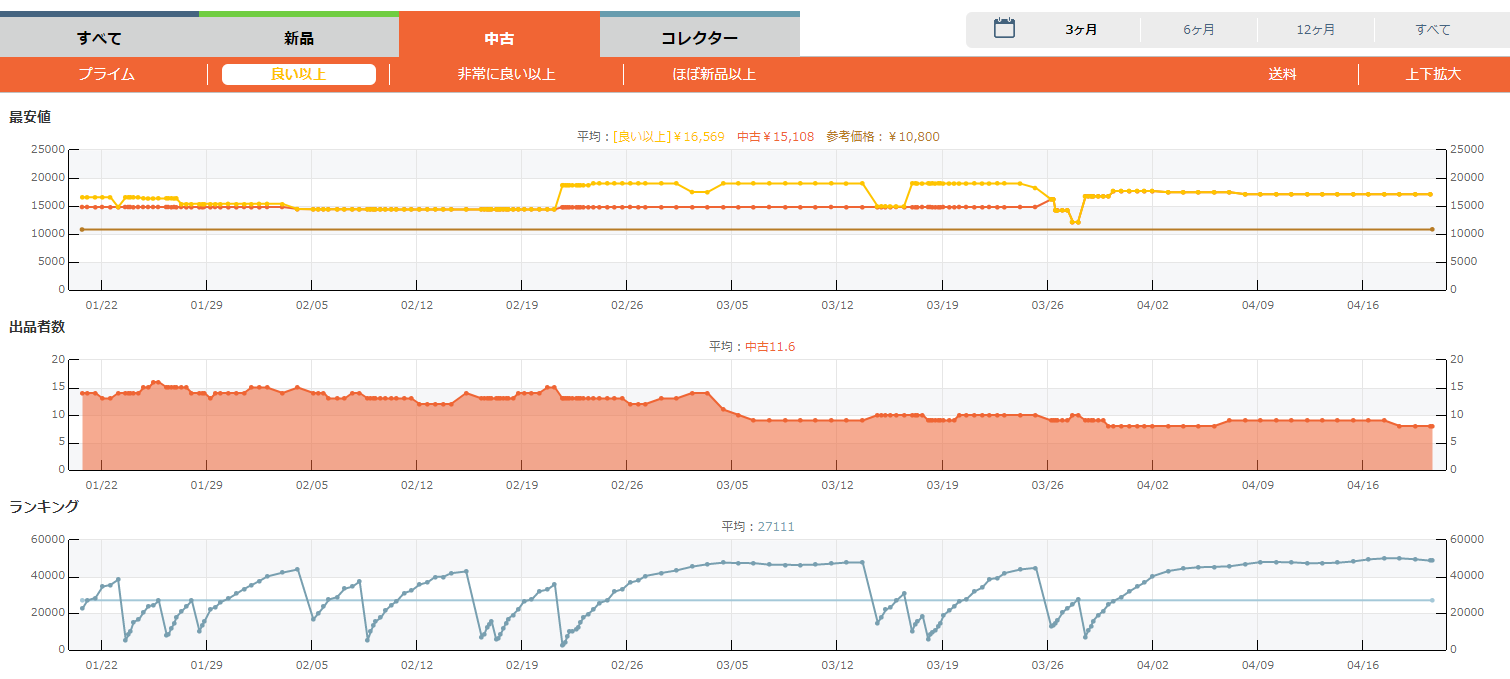Filter by 非常に良い以上 condition

[x=506, y=74]
